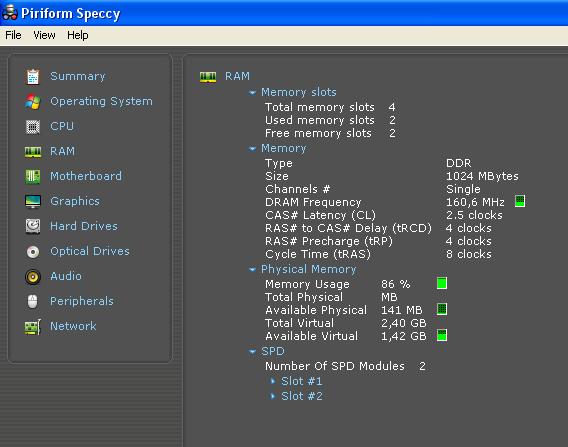The width and height of the screenshot is (568, 447).
Task: Click the RAM icon in the main panel header
Action: pos(208,76)
